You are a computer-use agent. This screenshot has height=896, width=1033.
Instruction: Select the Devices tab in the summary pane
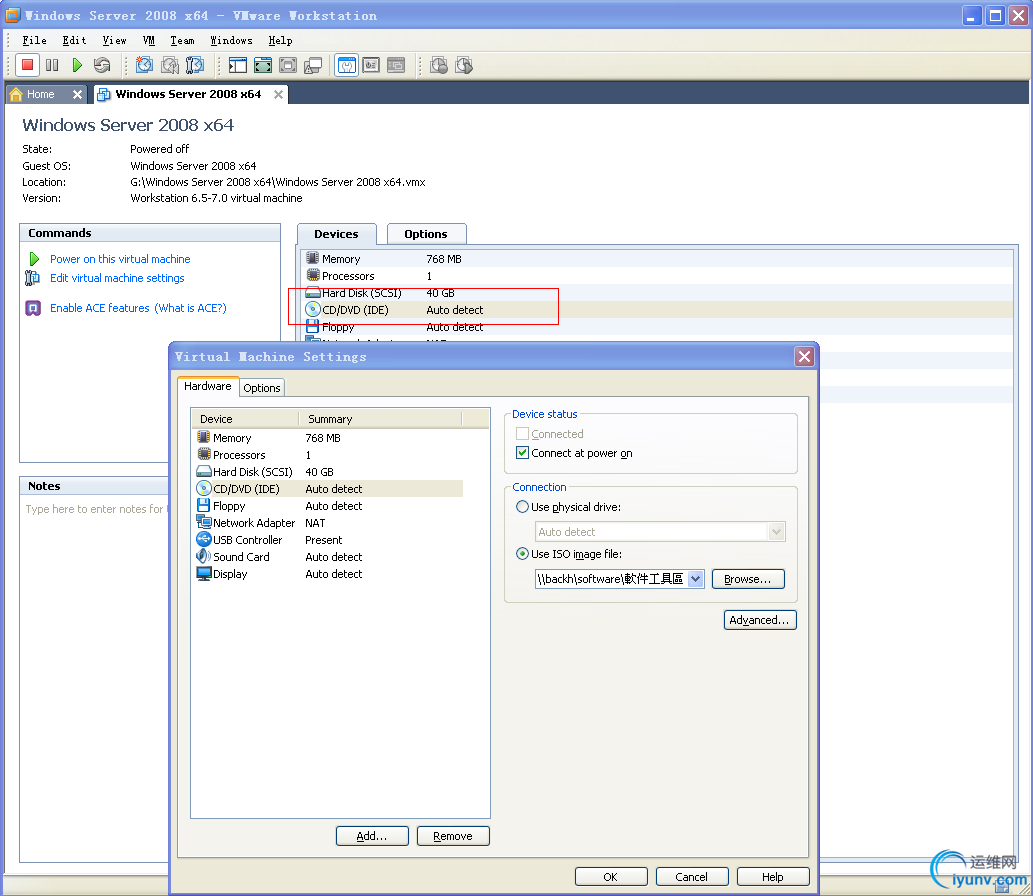336,234
